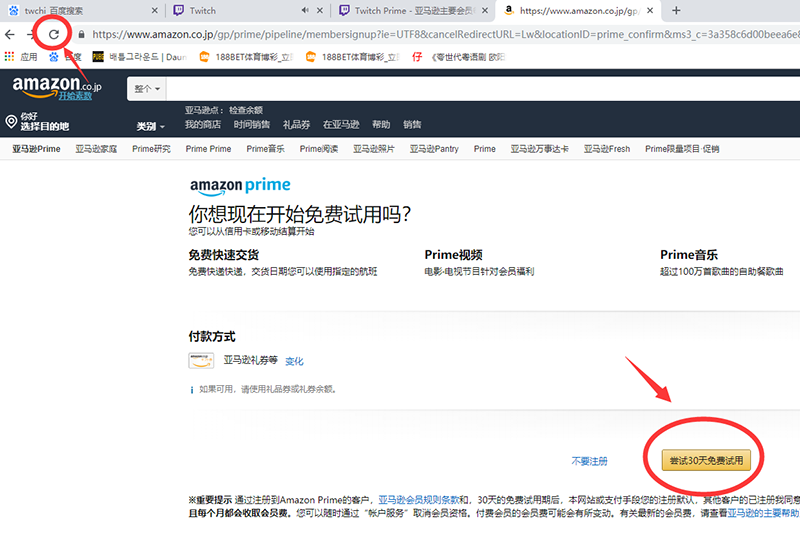The width and height of the screenshot is (800, 553).
Task: Click the browser back arrow
Action: (10, 35)
